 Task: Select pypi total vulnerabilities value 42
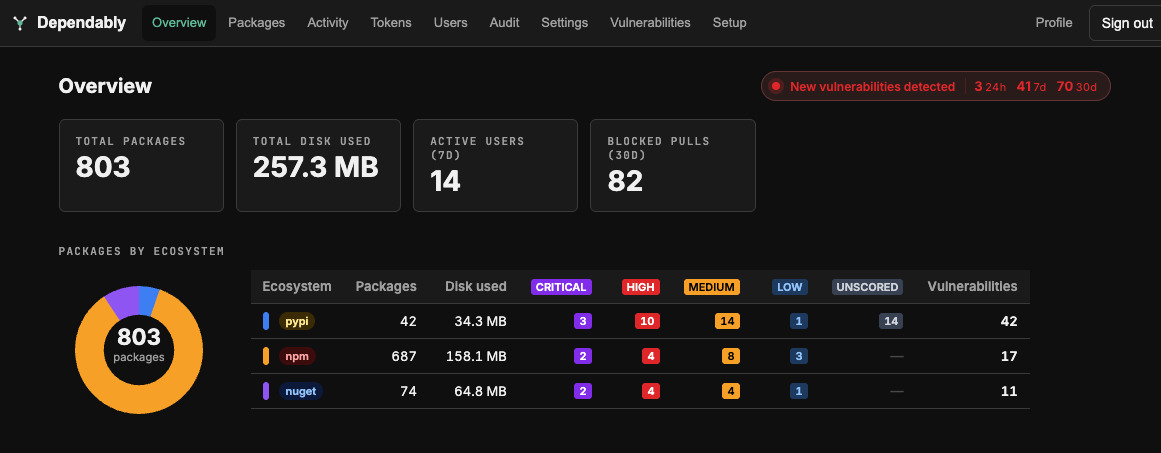click(x=1009, y=321)
